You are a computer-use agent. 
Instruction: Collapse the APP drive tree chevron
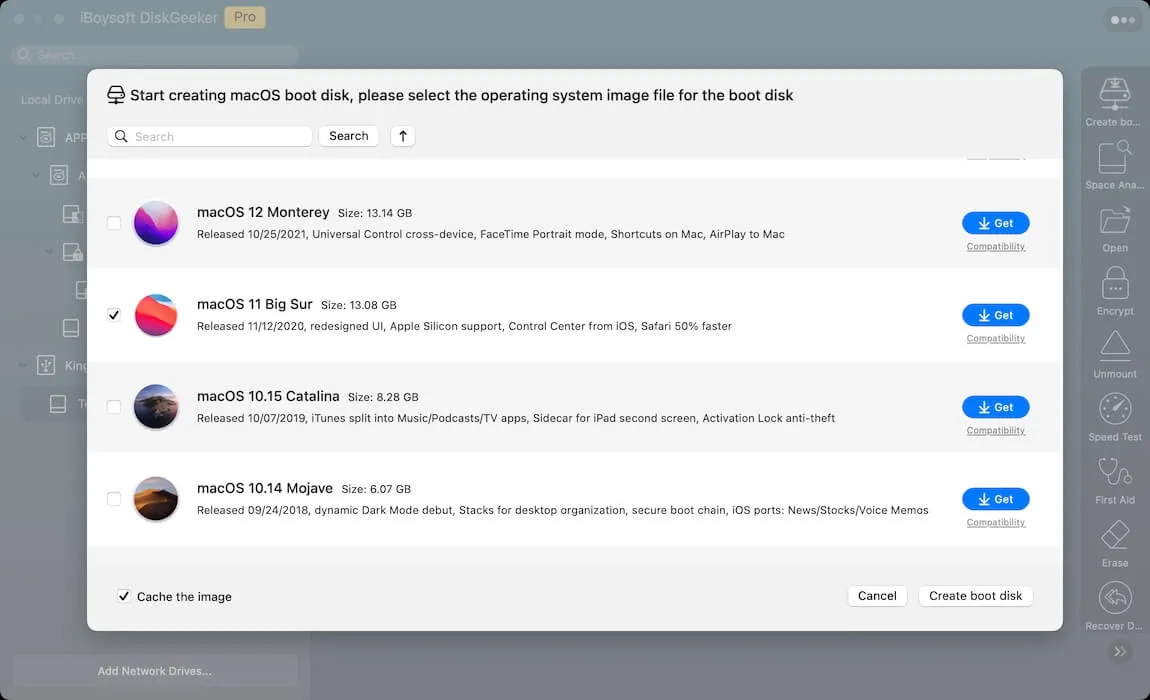point(23,137)
